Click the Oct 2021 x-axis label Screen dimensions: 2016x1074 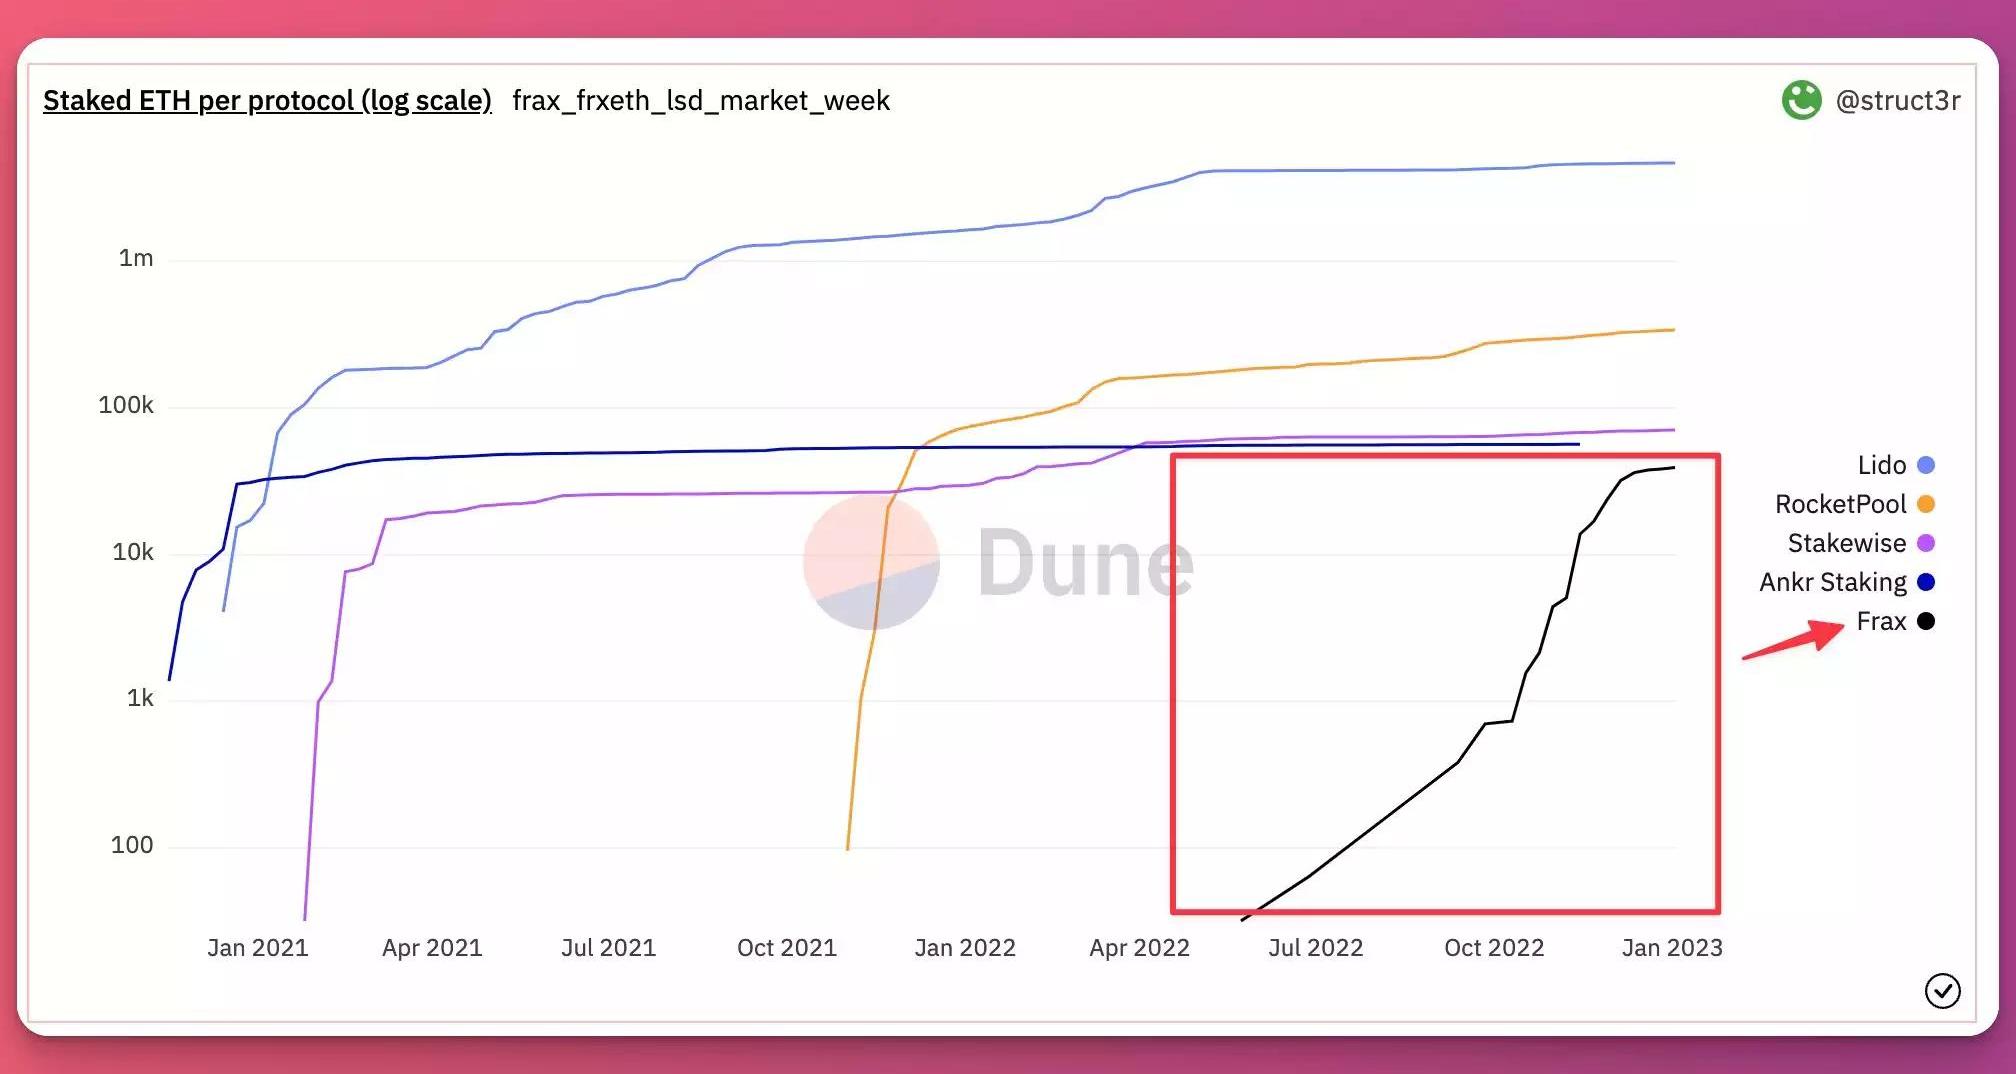pyautogui.click(x=786, y=947)
